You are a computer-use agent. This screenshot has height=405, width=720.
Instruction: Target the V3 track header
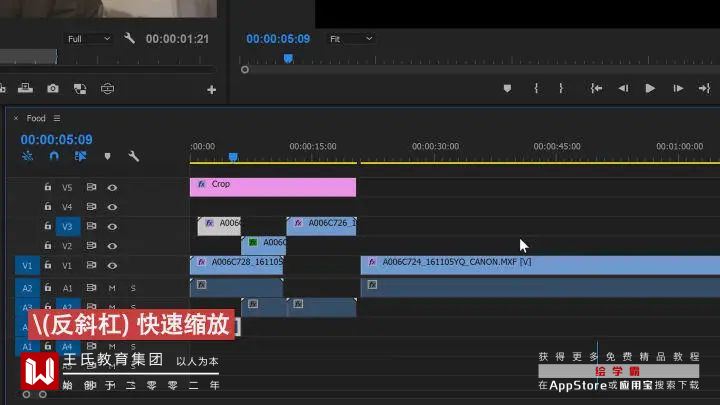(x=68, y=226)
